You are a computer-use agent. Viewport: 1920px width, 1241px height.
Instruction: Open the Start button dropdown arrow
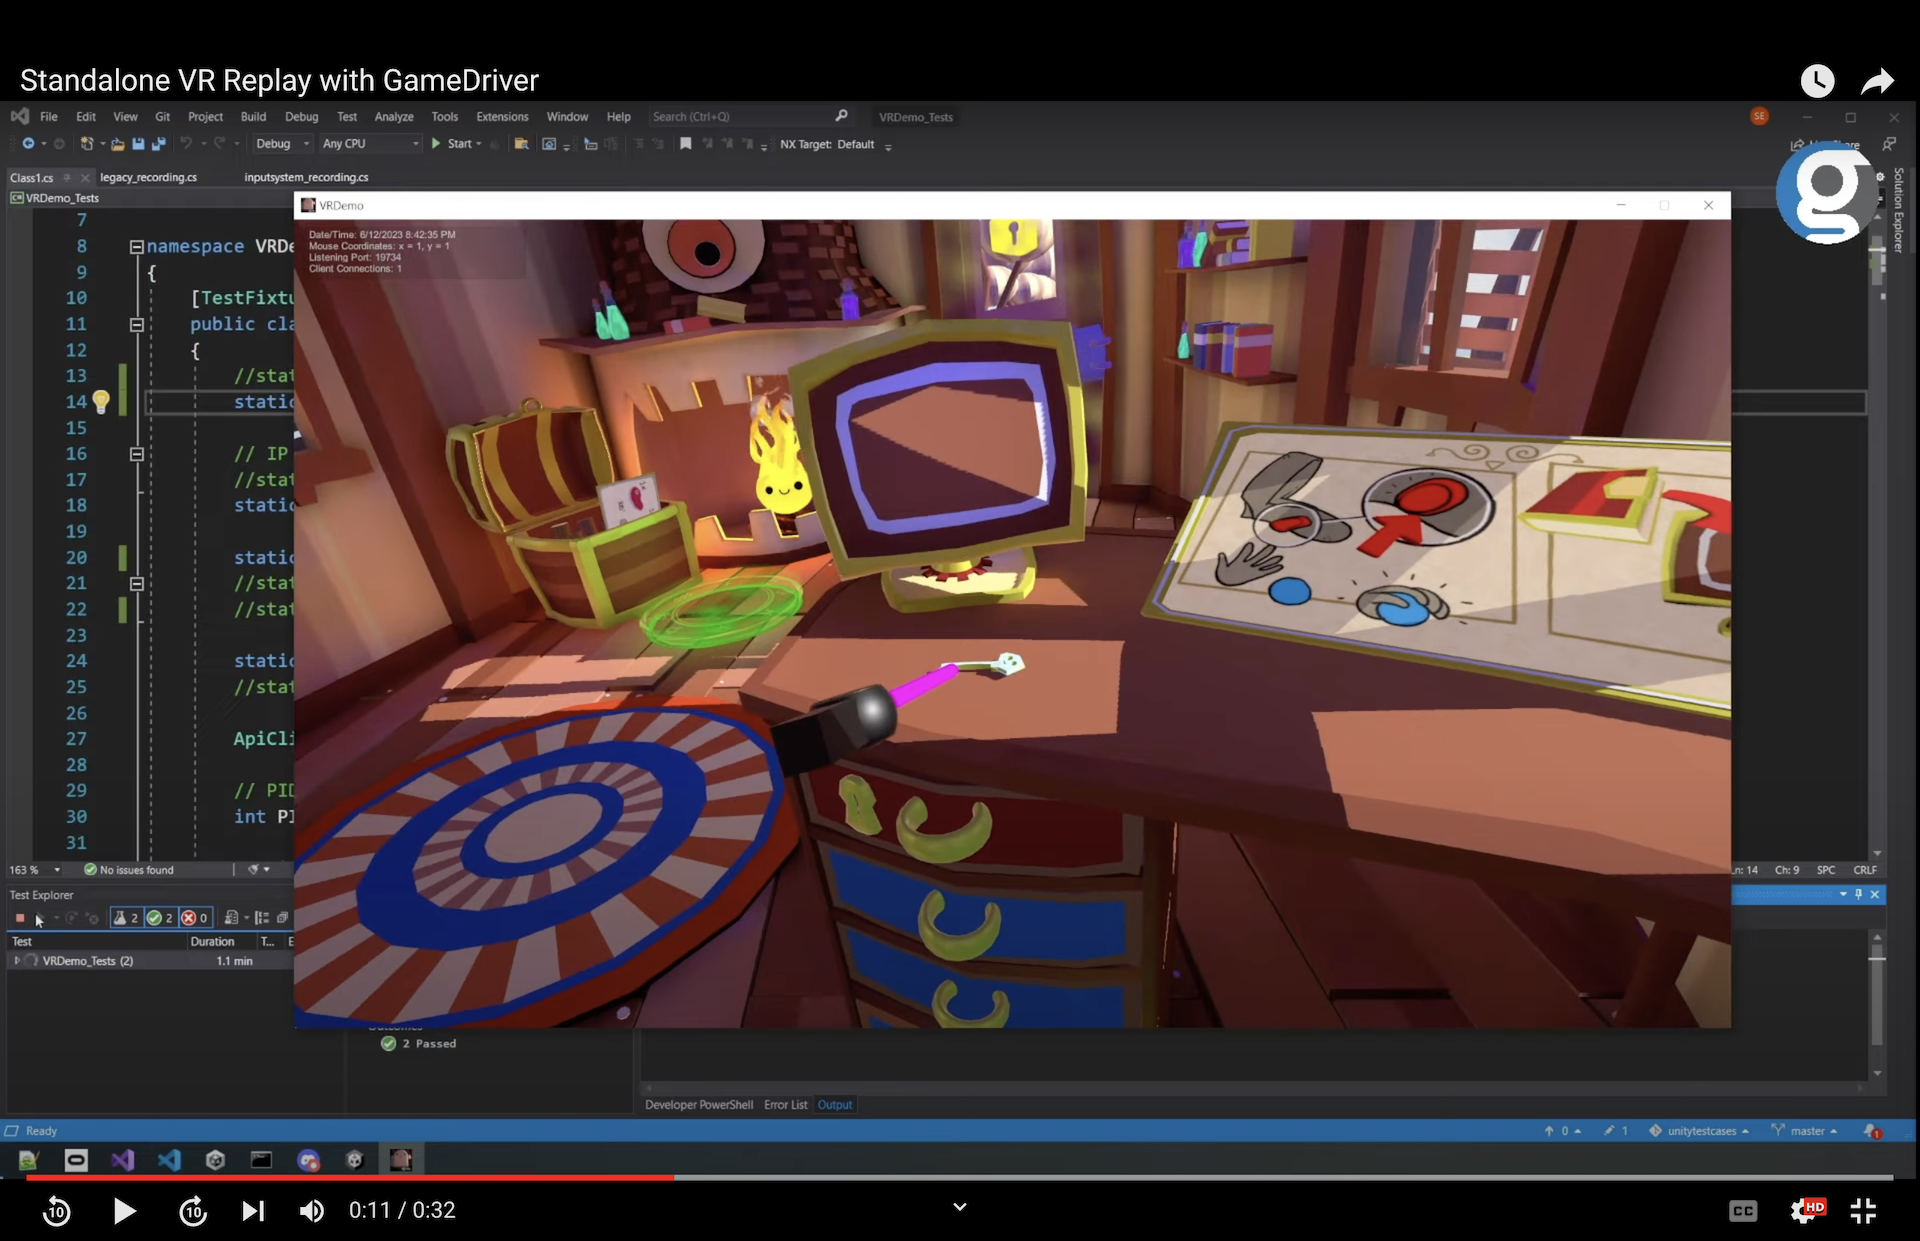coord(479,144)
